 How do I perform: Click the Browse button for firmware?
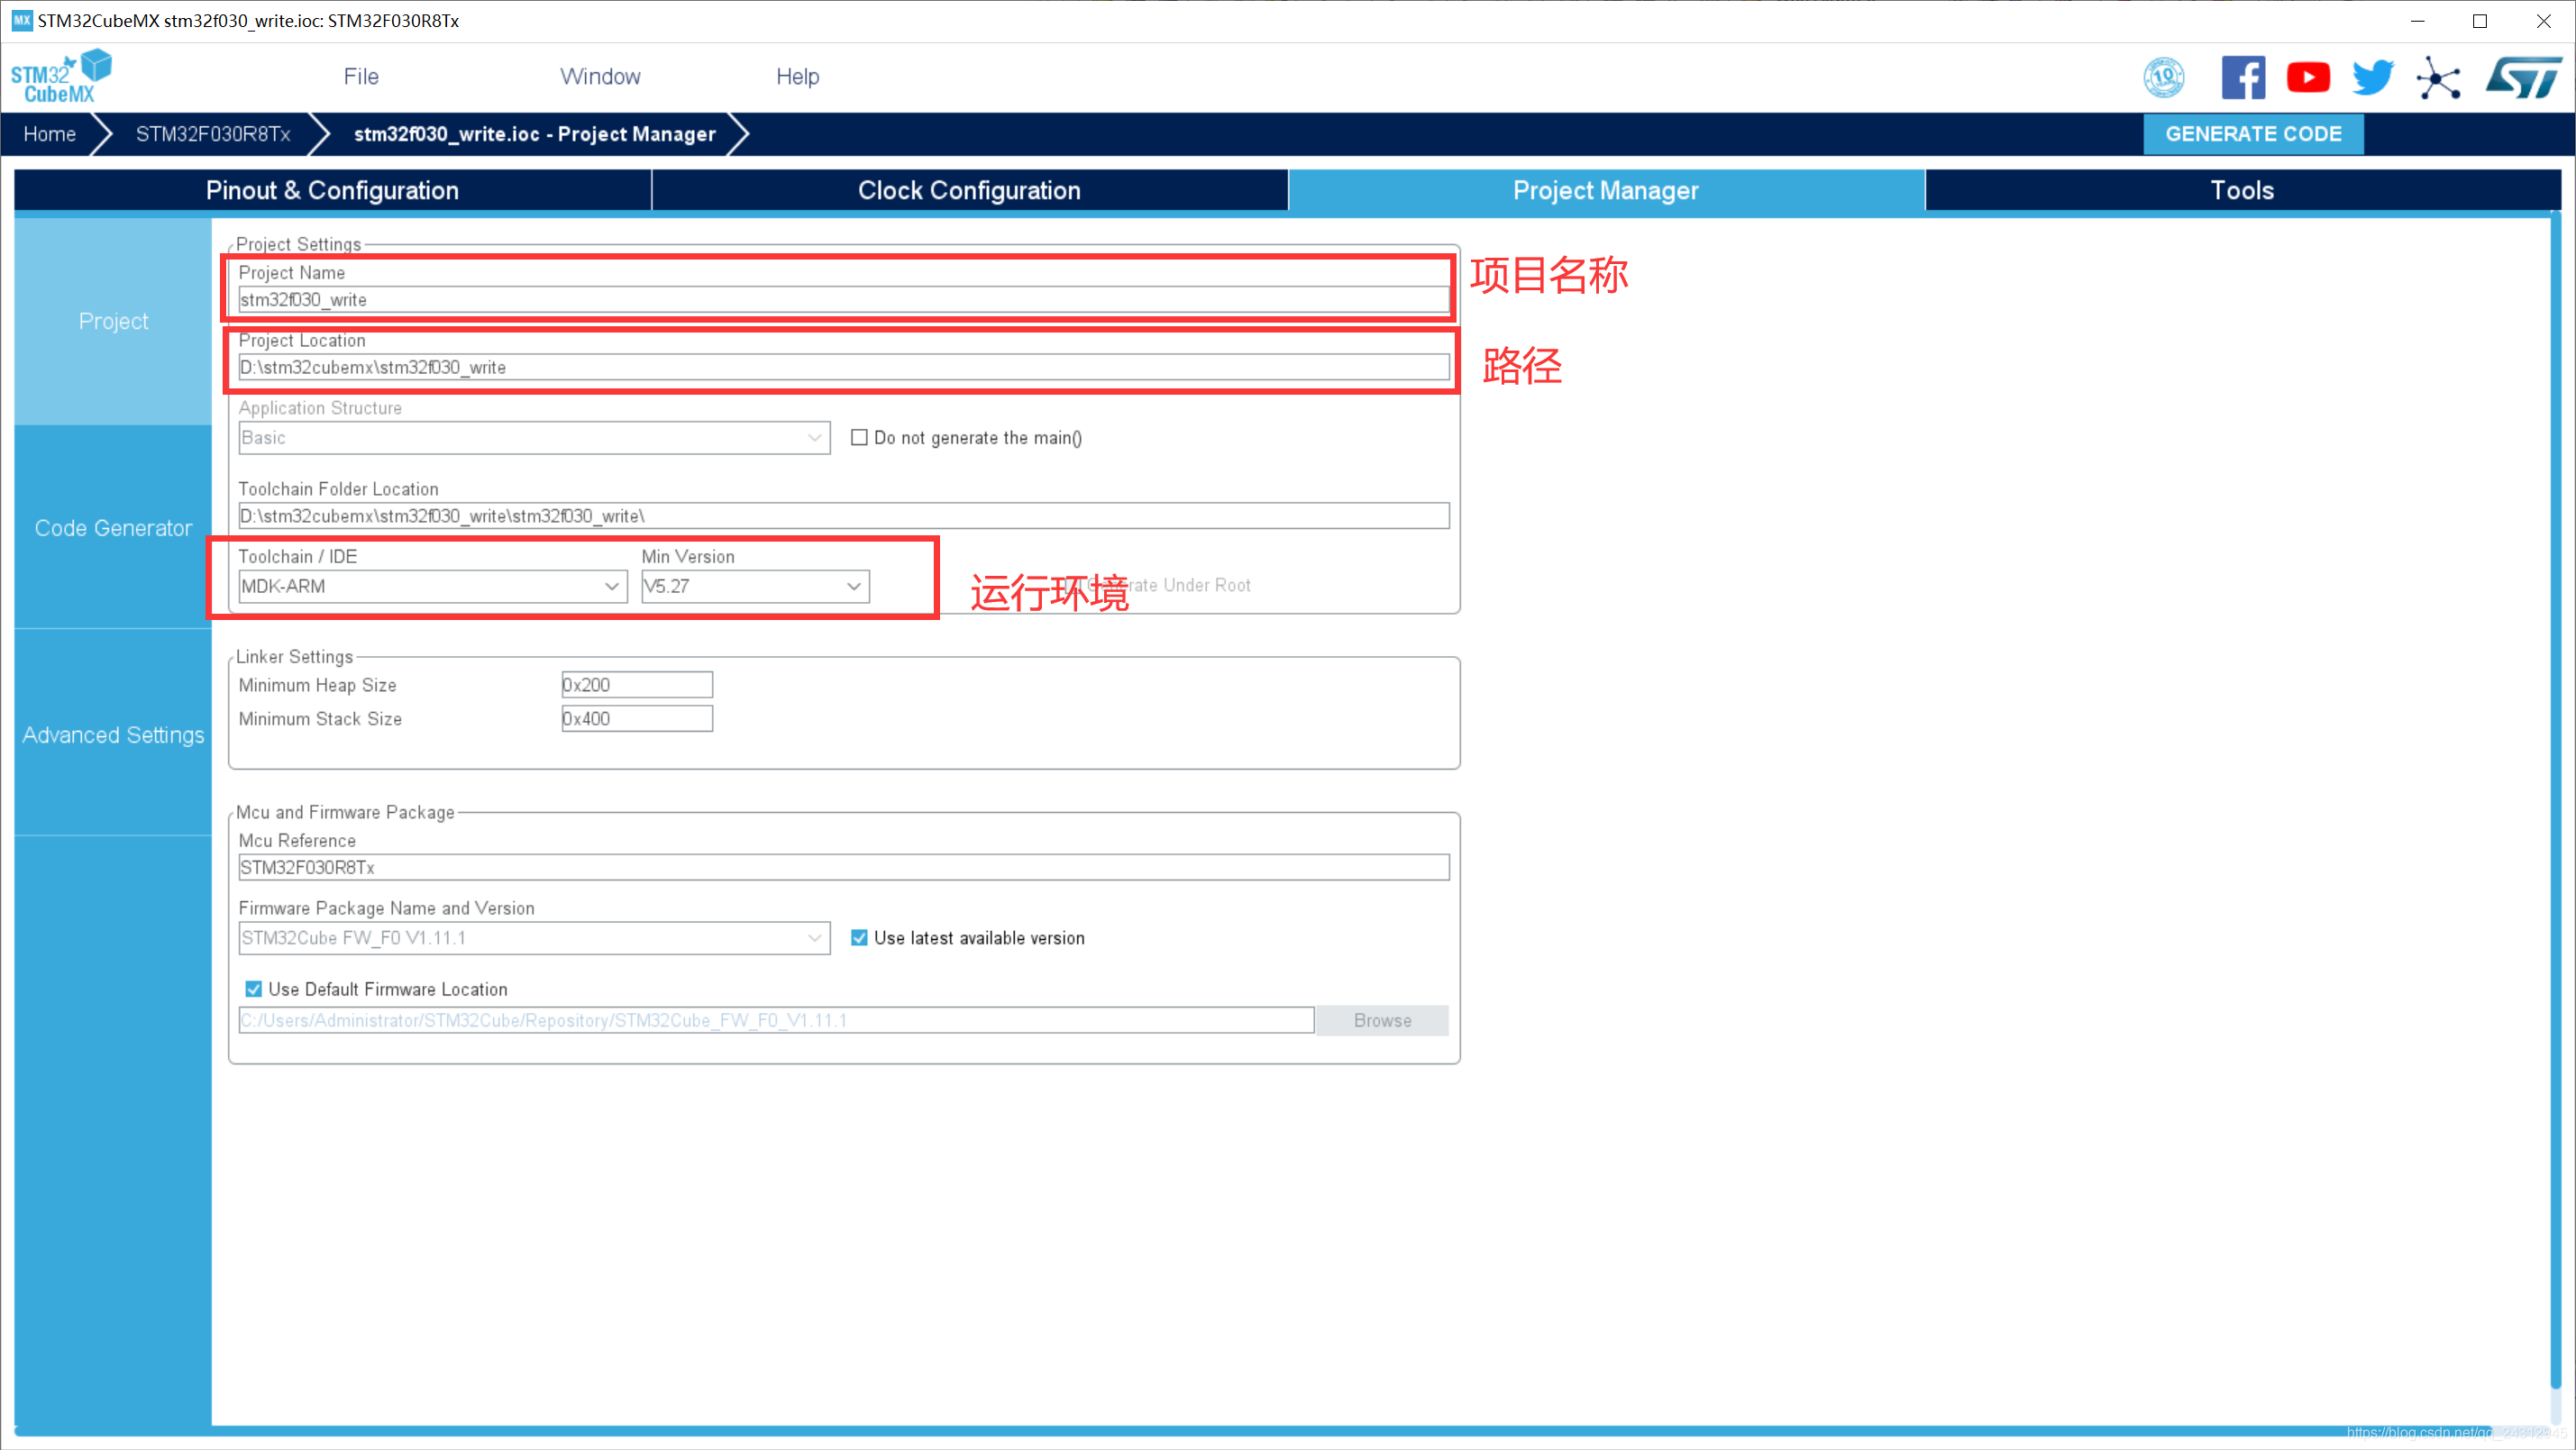pos(1382,1018)
